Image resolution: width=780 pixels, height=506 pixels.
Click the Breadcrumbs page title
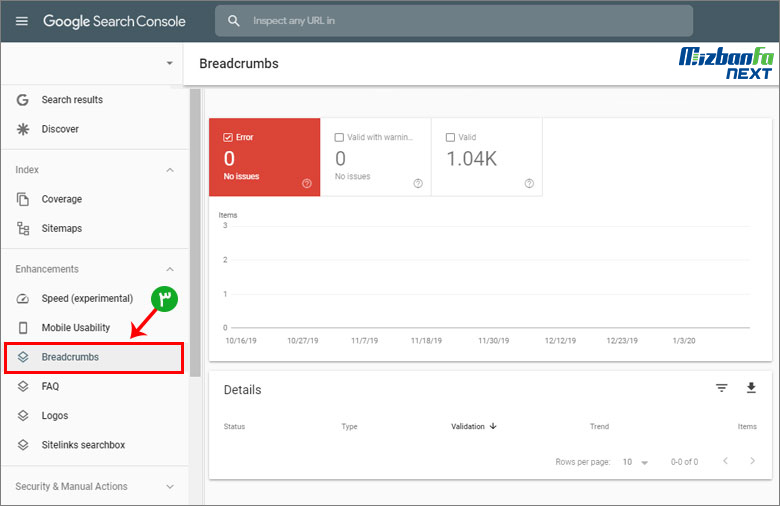click(239, 64)
